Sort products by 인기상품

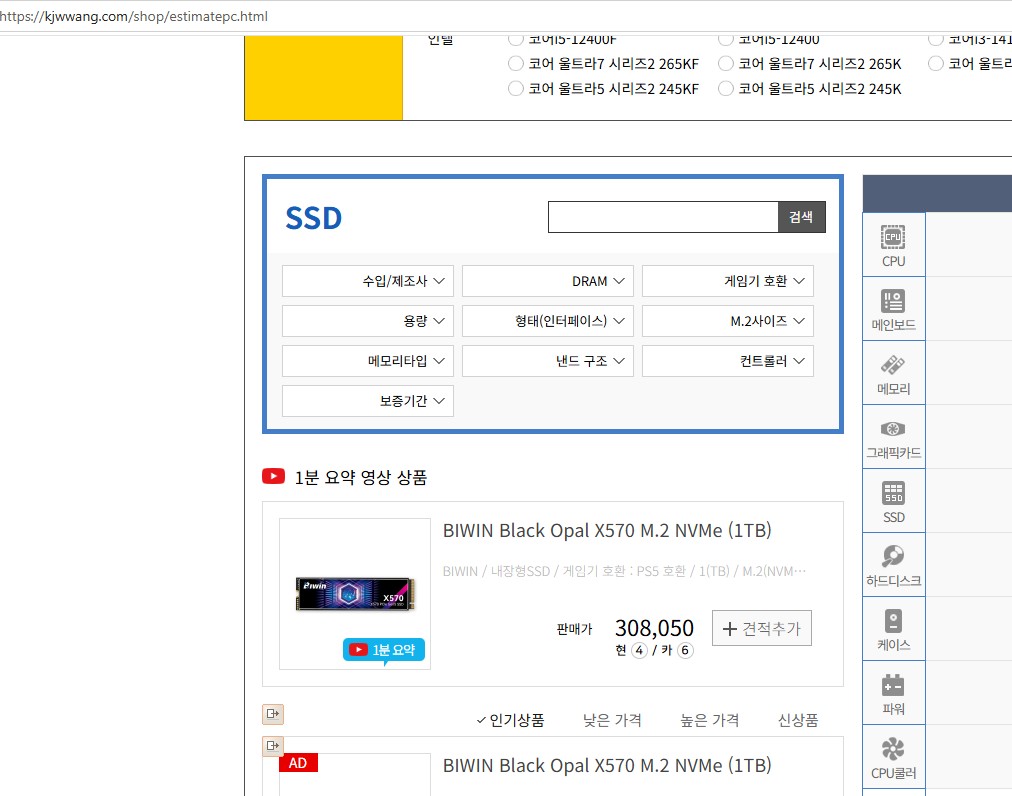511,720
